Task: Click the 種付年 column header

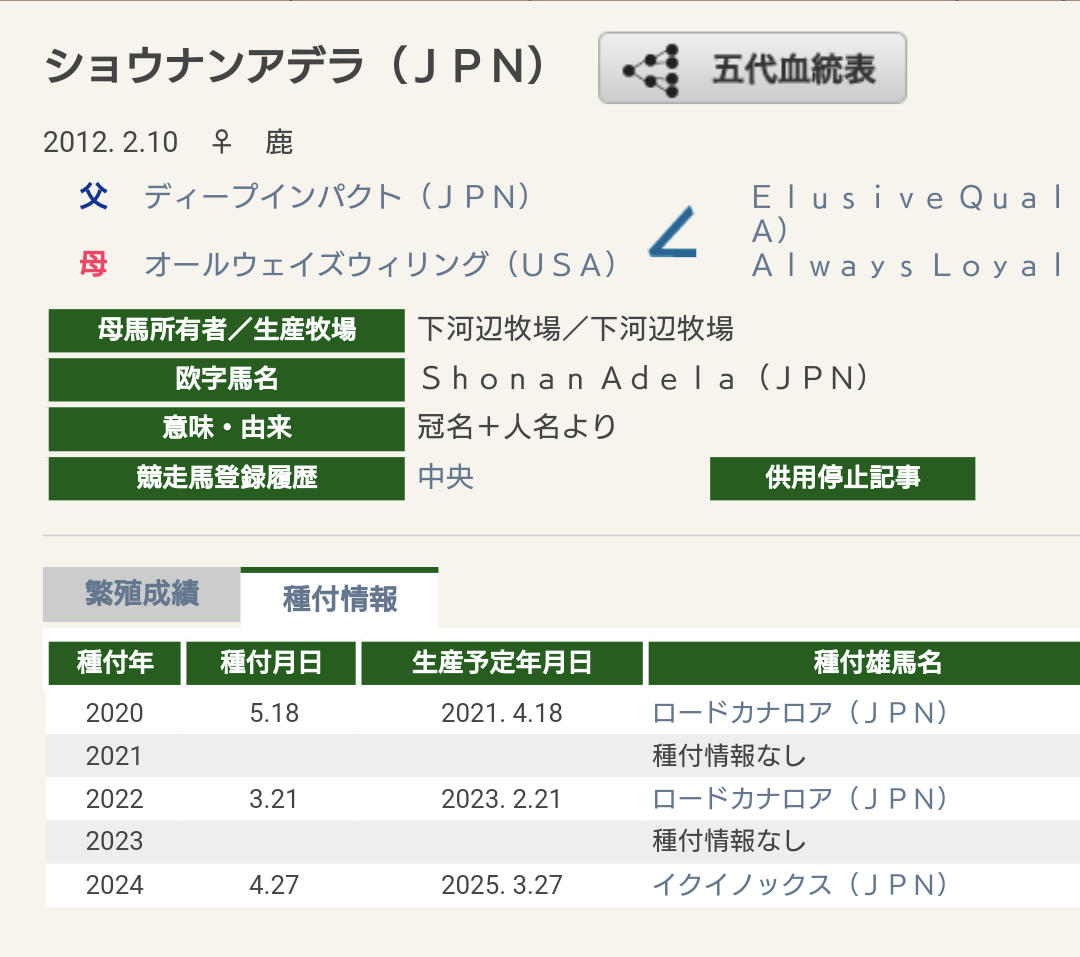Action: [115, 663]
